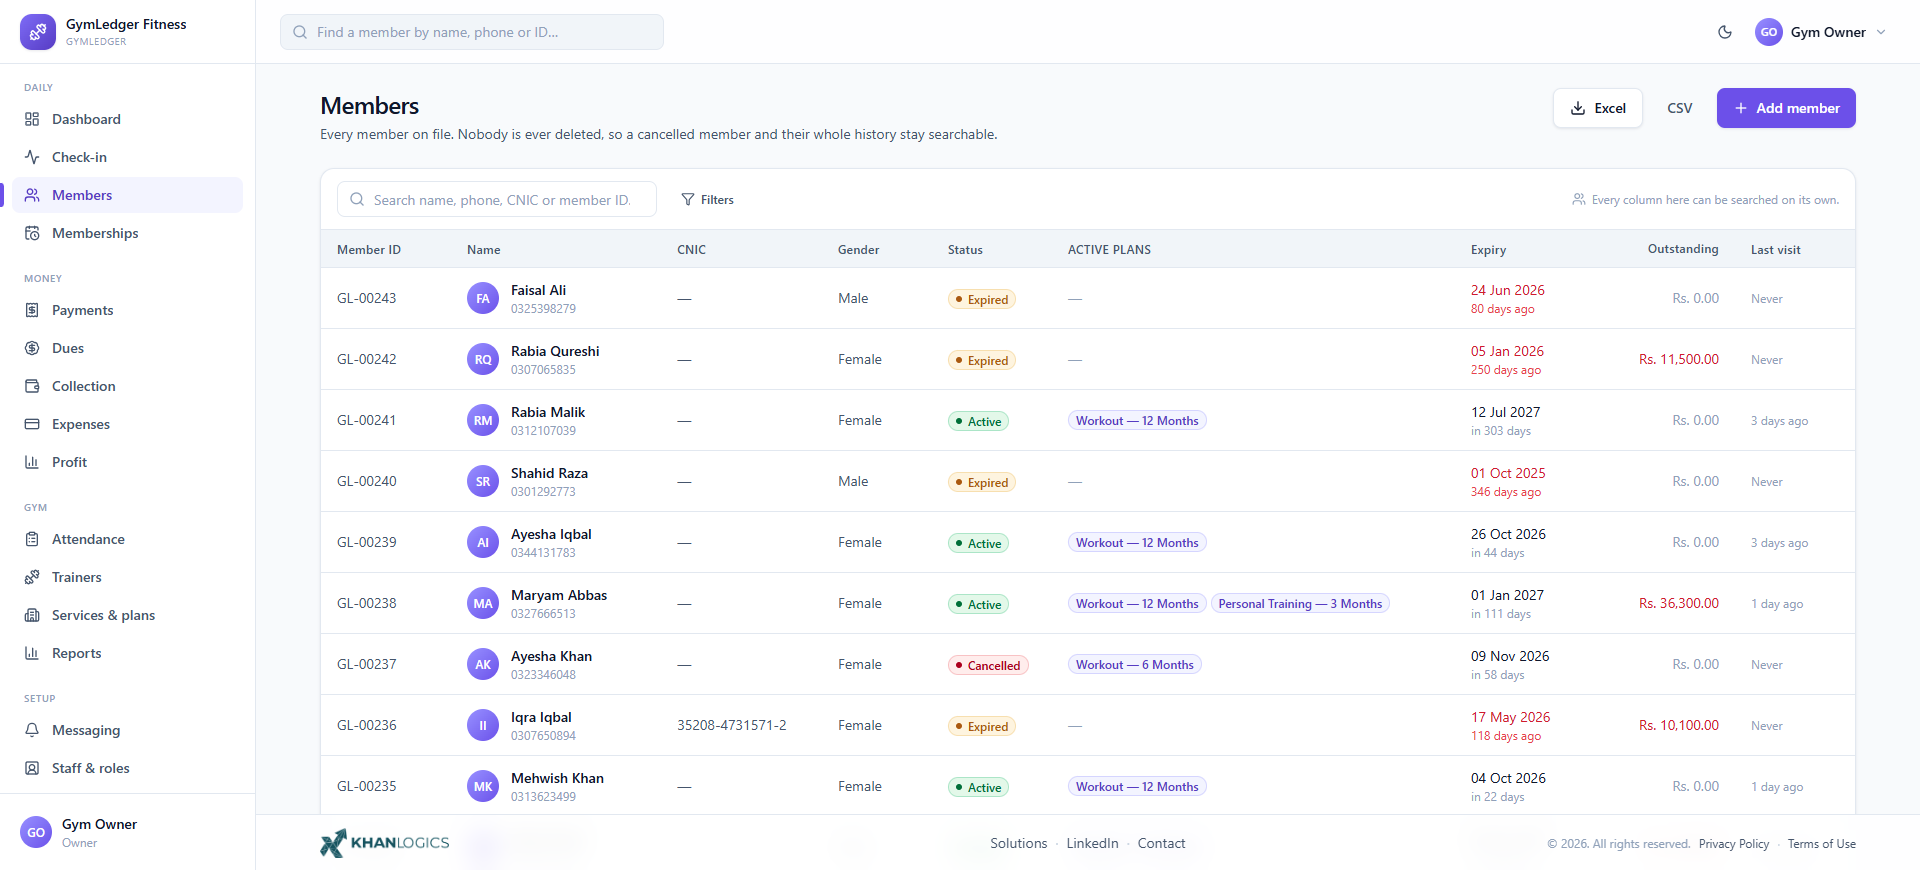This screenshot has height=870, width=1920.
Task: Click the RQ avatar for Rabia Qureshi
Action: coord(483,359)
